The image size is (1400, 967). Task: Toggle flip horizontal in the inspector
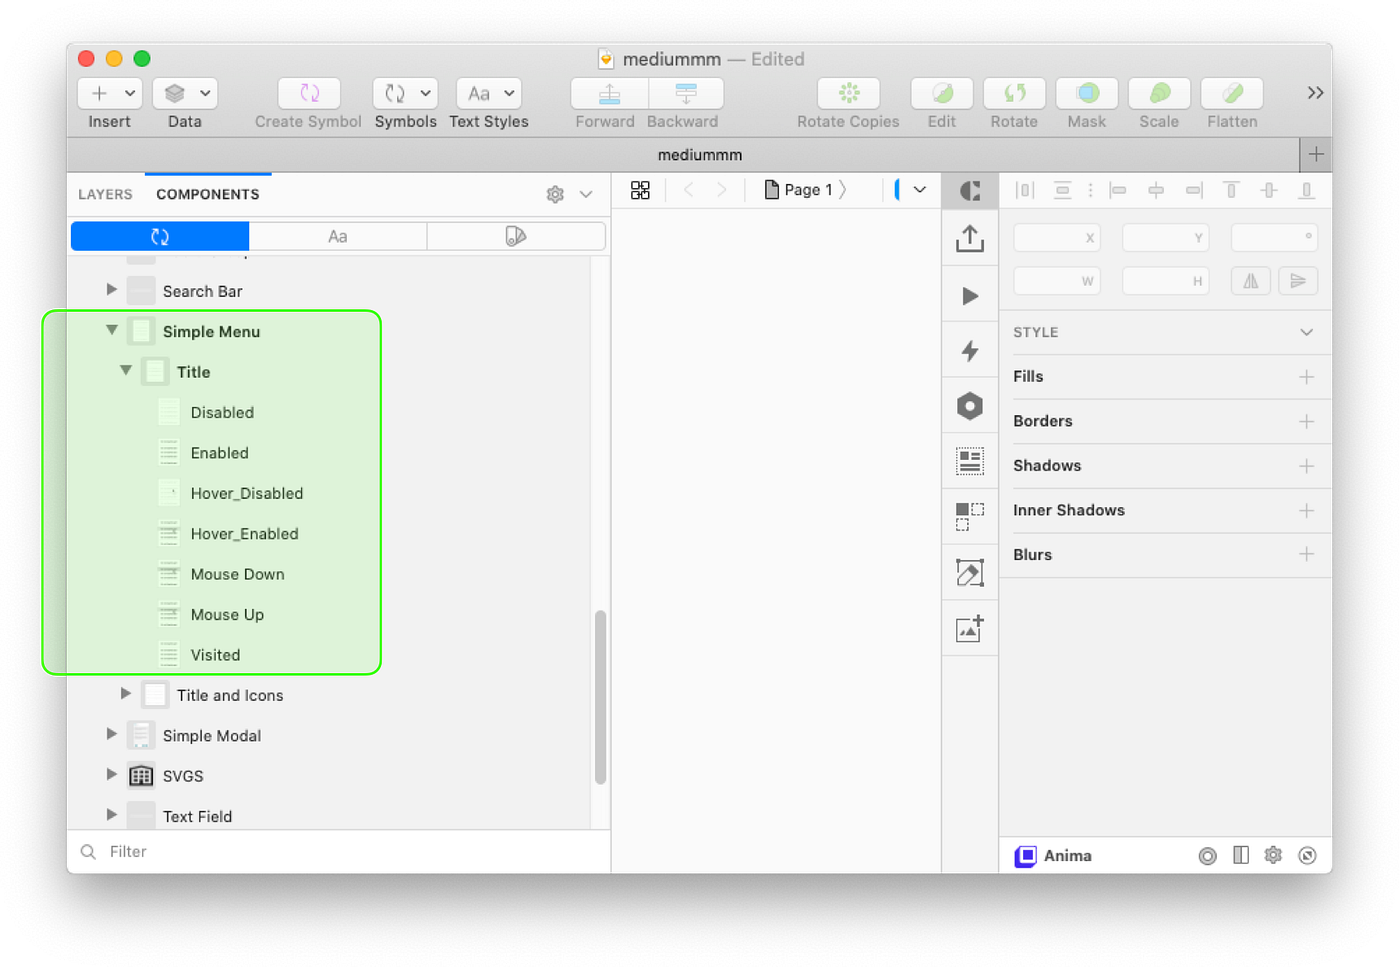click(1250, 281)
